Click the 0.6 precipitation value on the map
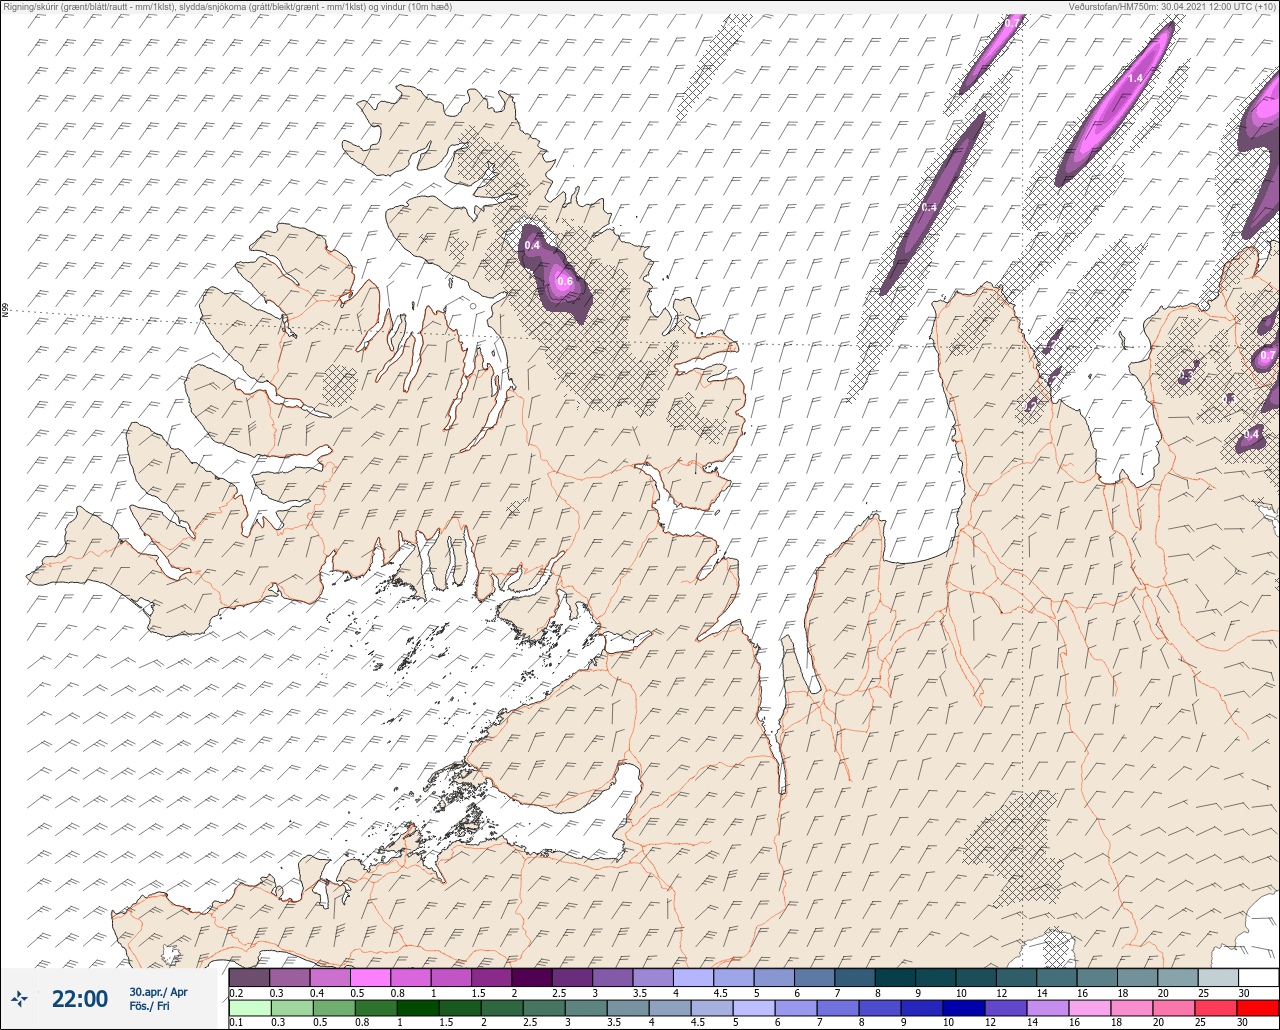The image size is (1280, 1030). [x=565, y=281]
